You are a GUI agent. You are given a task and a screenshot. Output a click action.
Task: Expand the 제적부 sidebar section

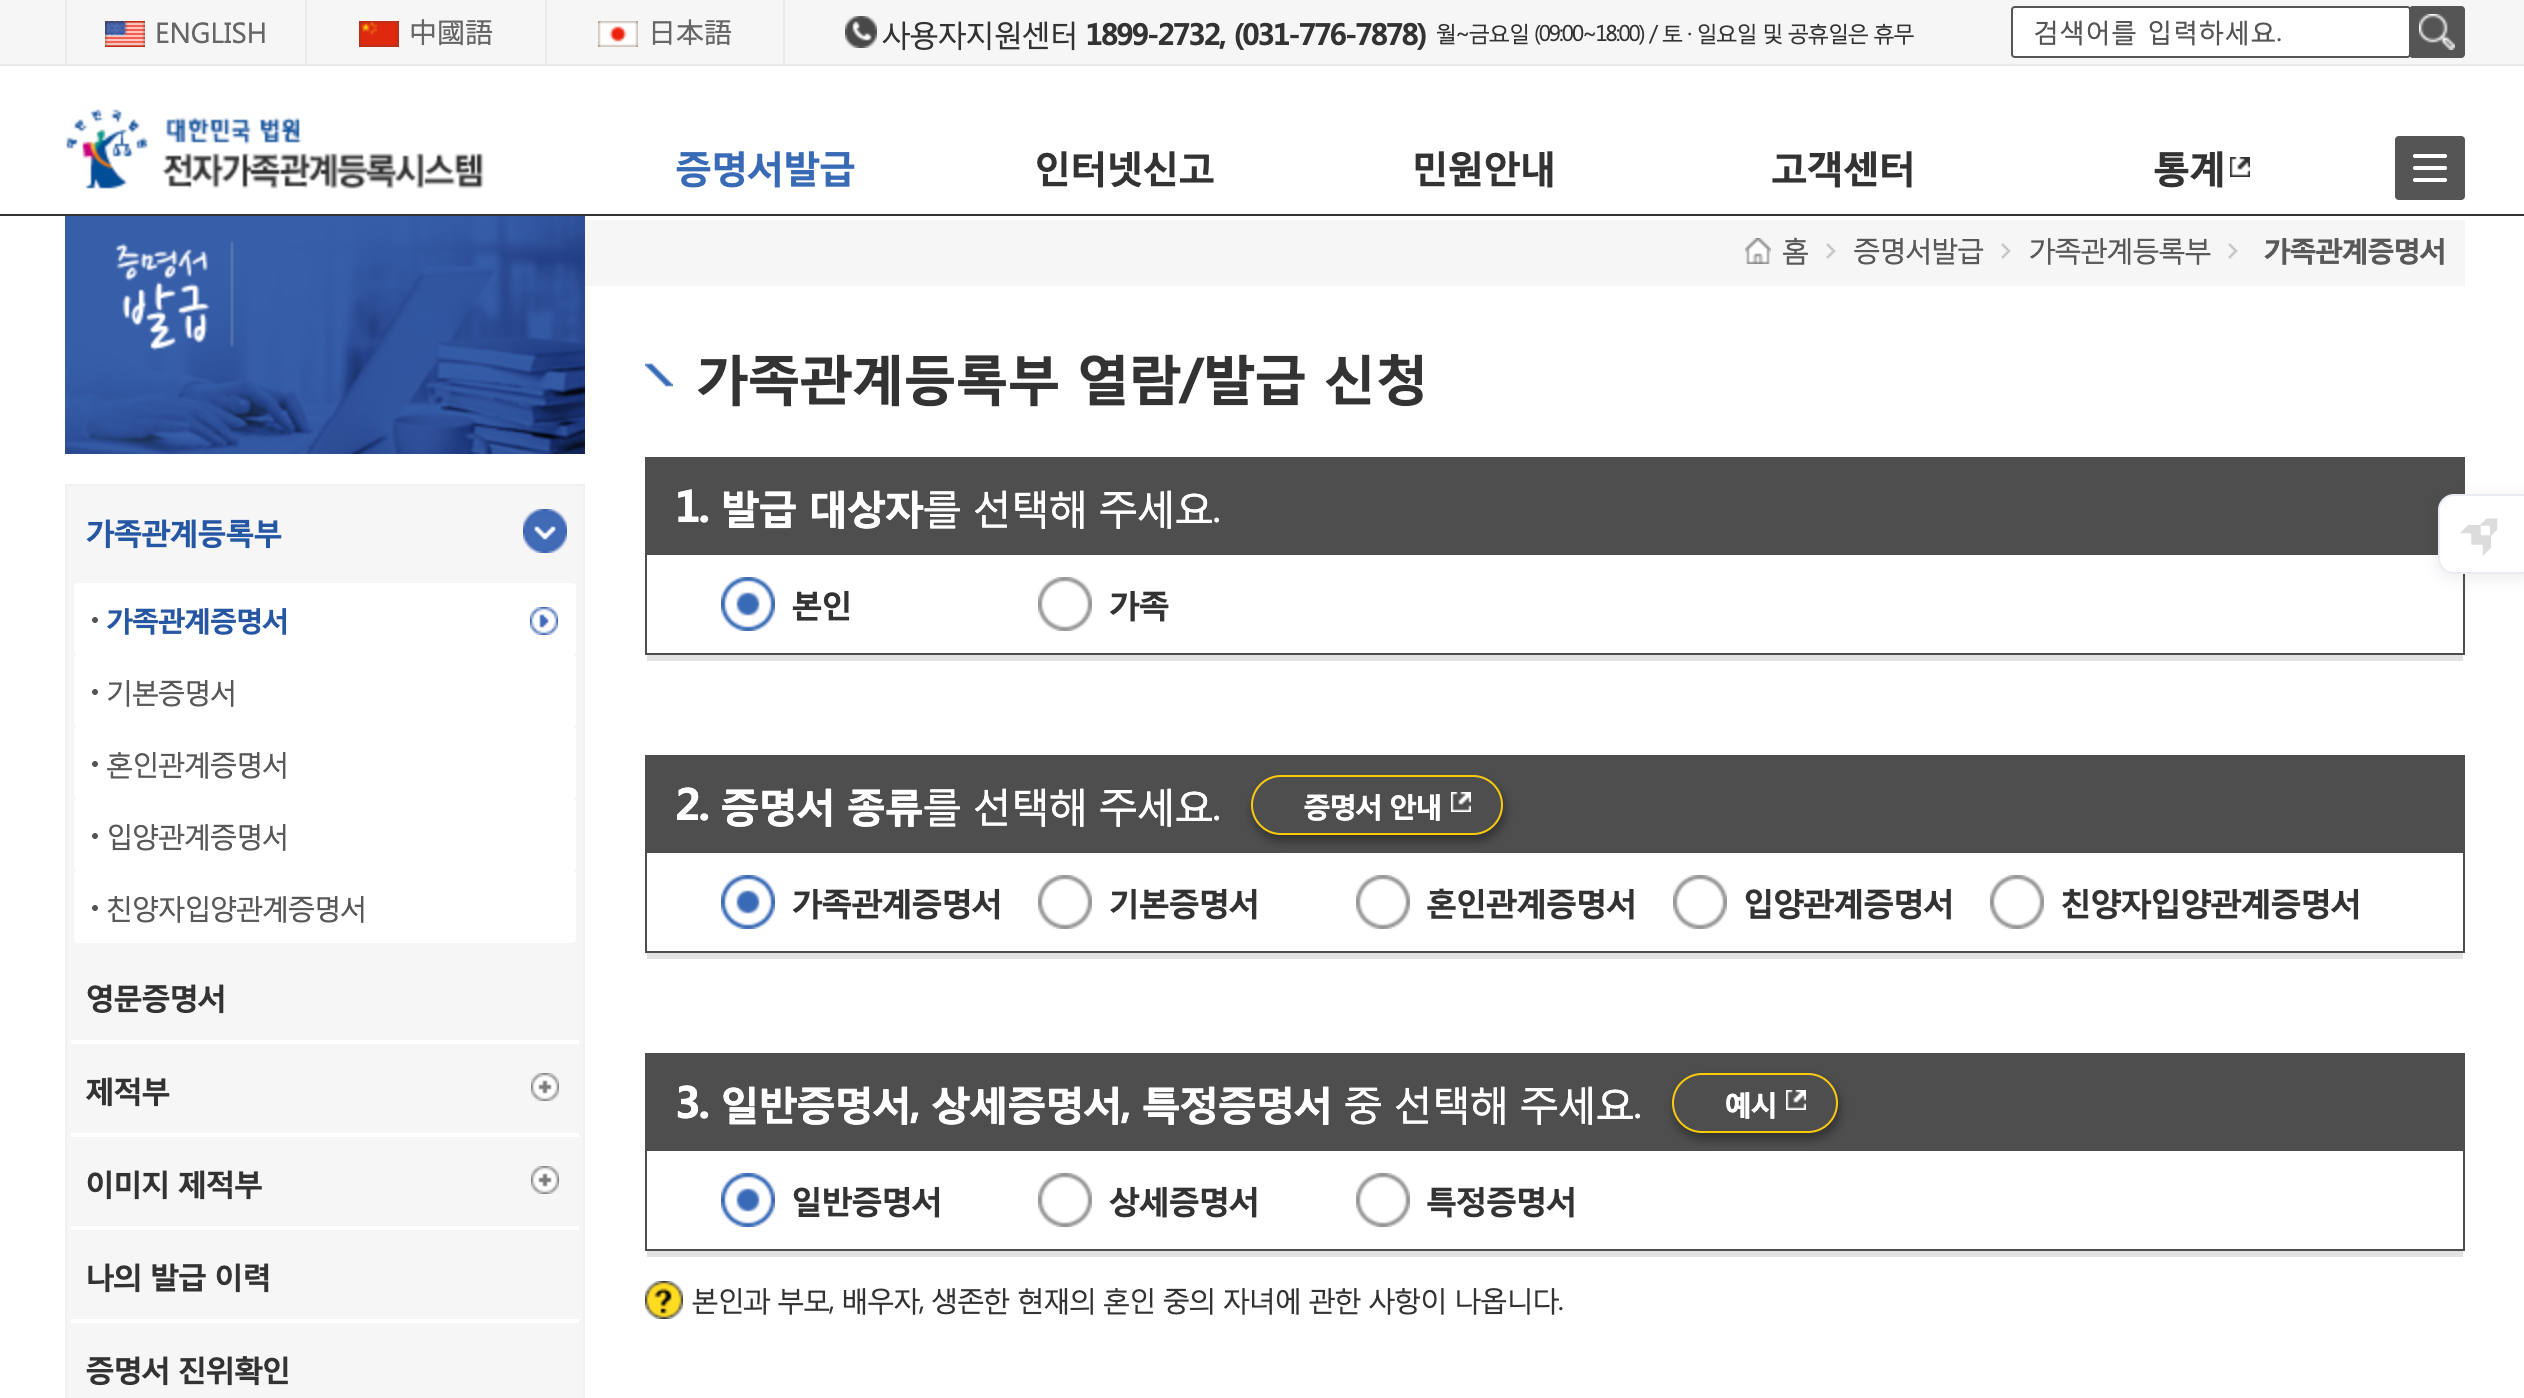pos(544,1087)
